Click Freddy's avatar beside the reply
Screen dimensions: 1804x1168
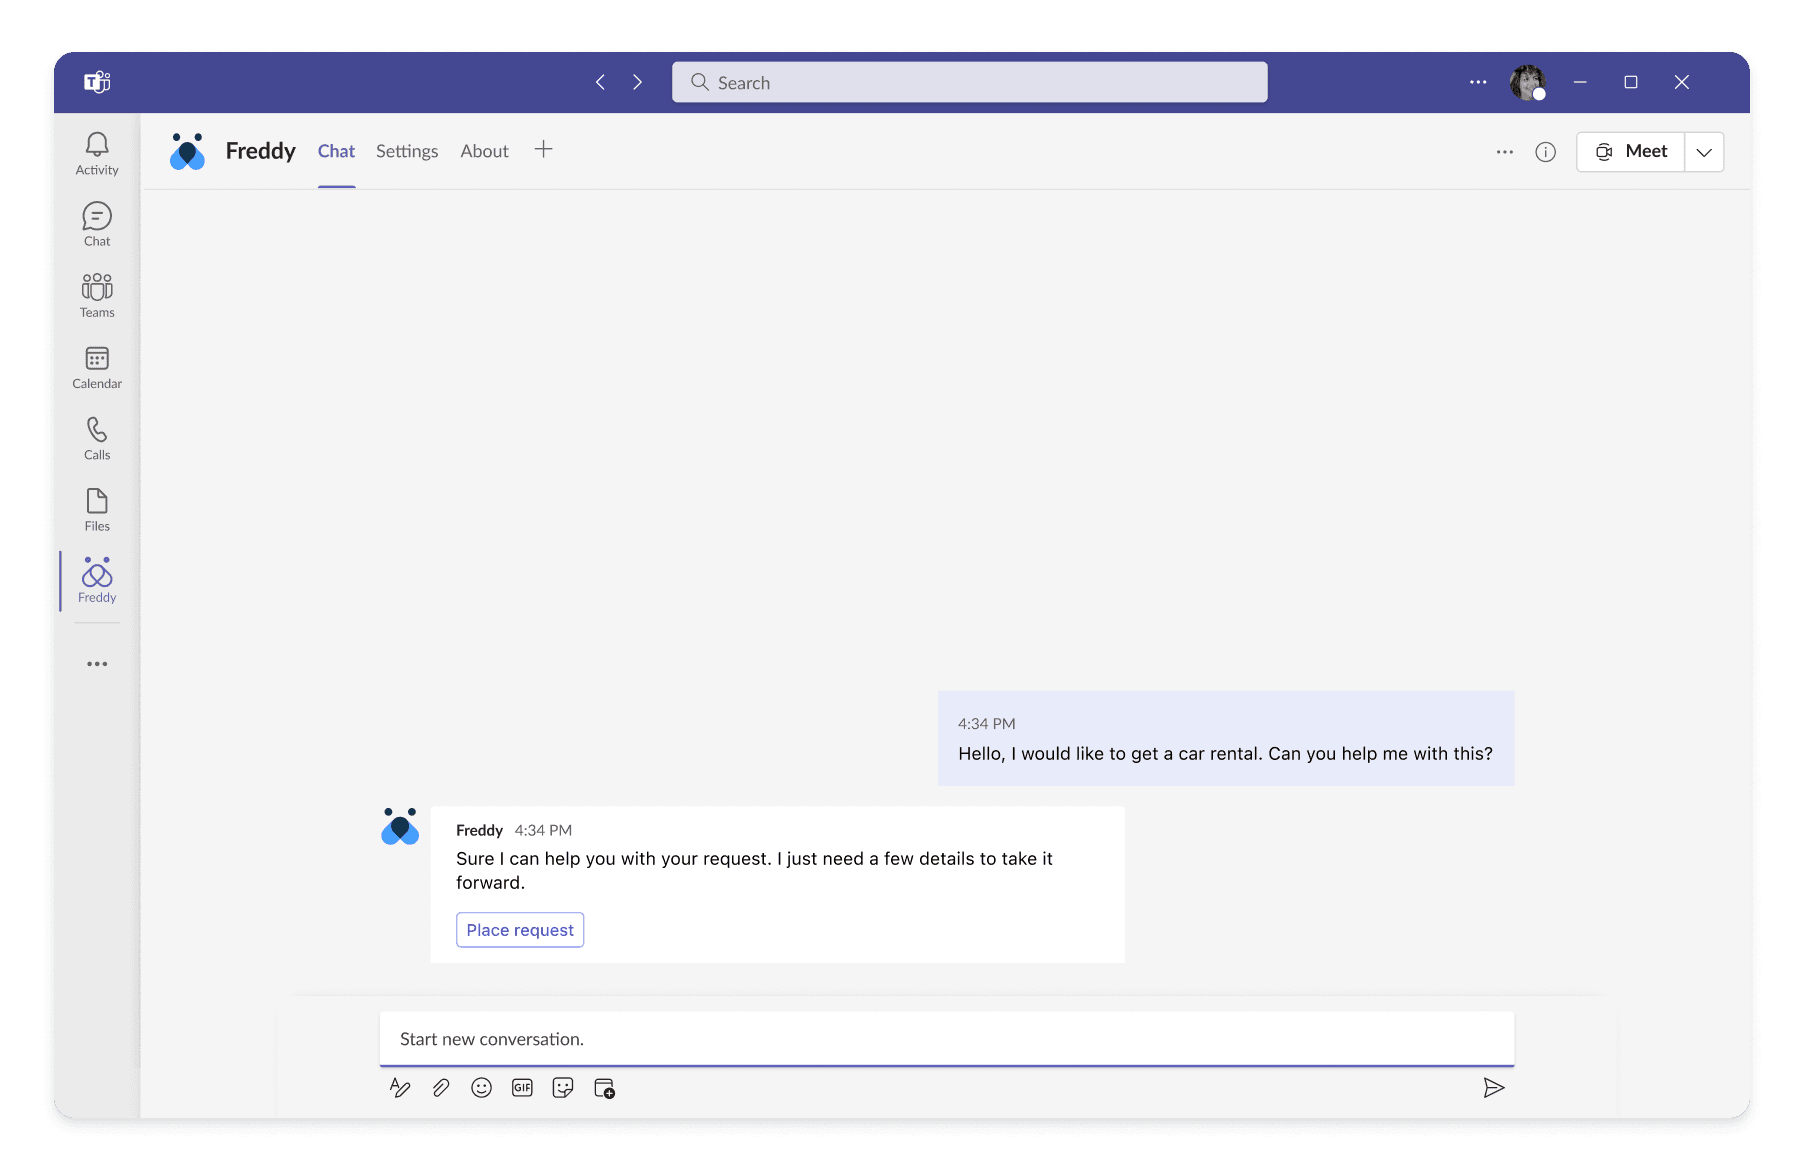coord(400,826)
